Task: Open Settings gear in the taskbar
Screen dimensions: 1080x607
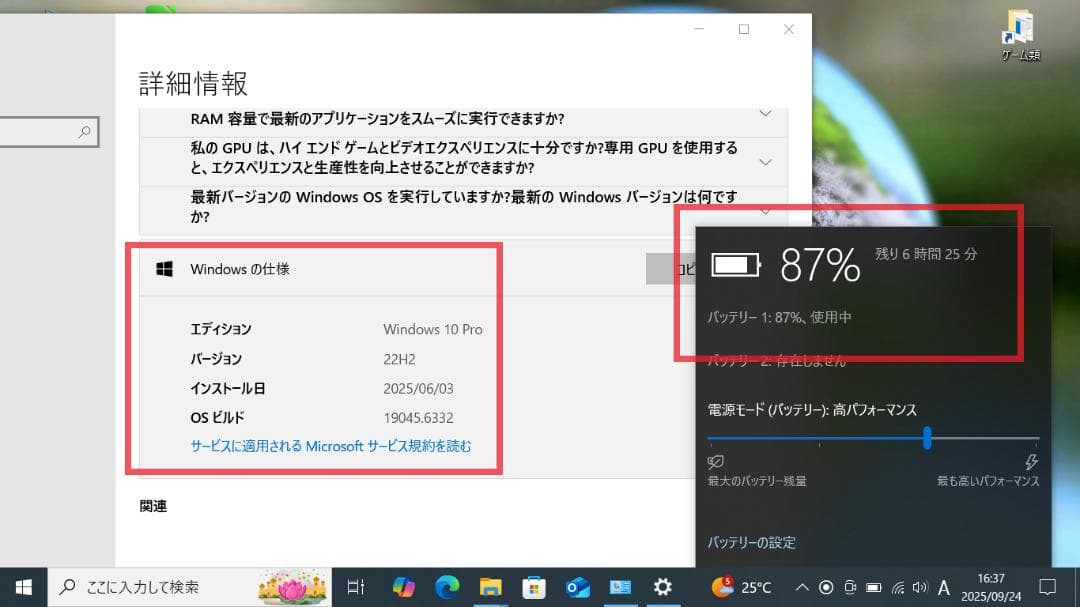Action: click(x=663, y=587)
